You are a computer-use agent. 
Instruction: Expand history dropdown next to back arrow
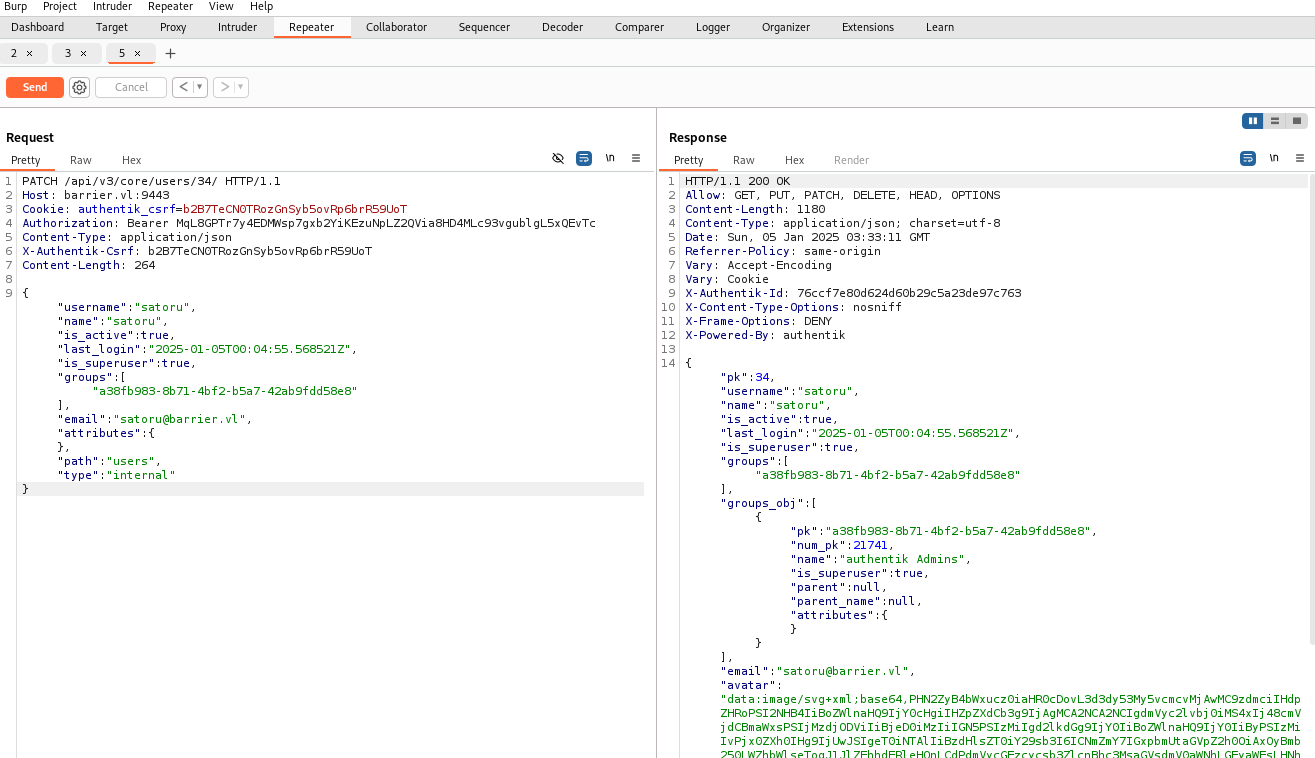[x=200, y=87]
